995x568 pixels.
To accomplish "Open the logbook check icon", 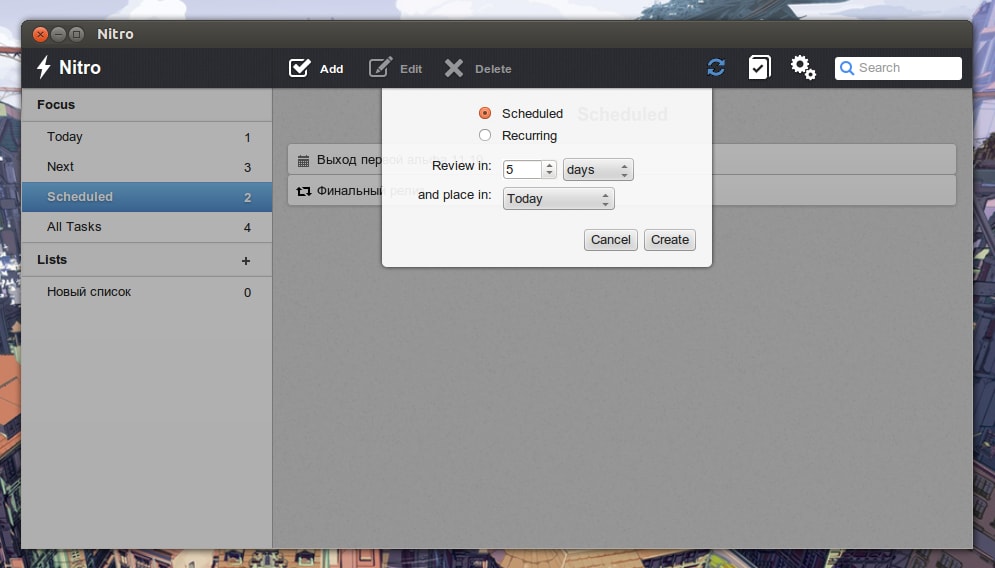I will tap(760, 67).
